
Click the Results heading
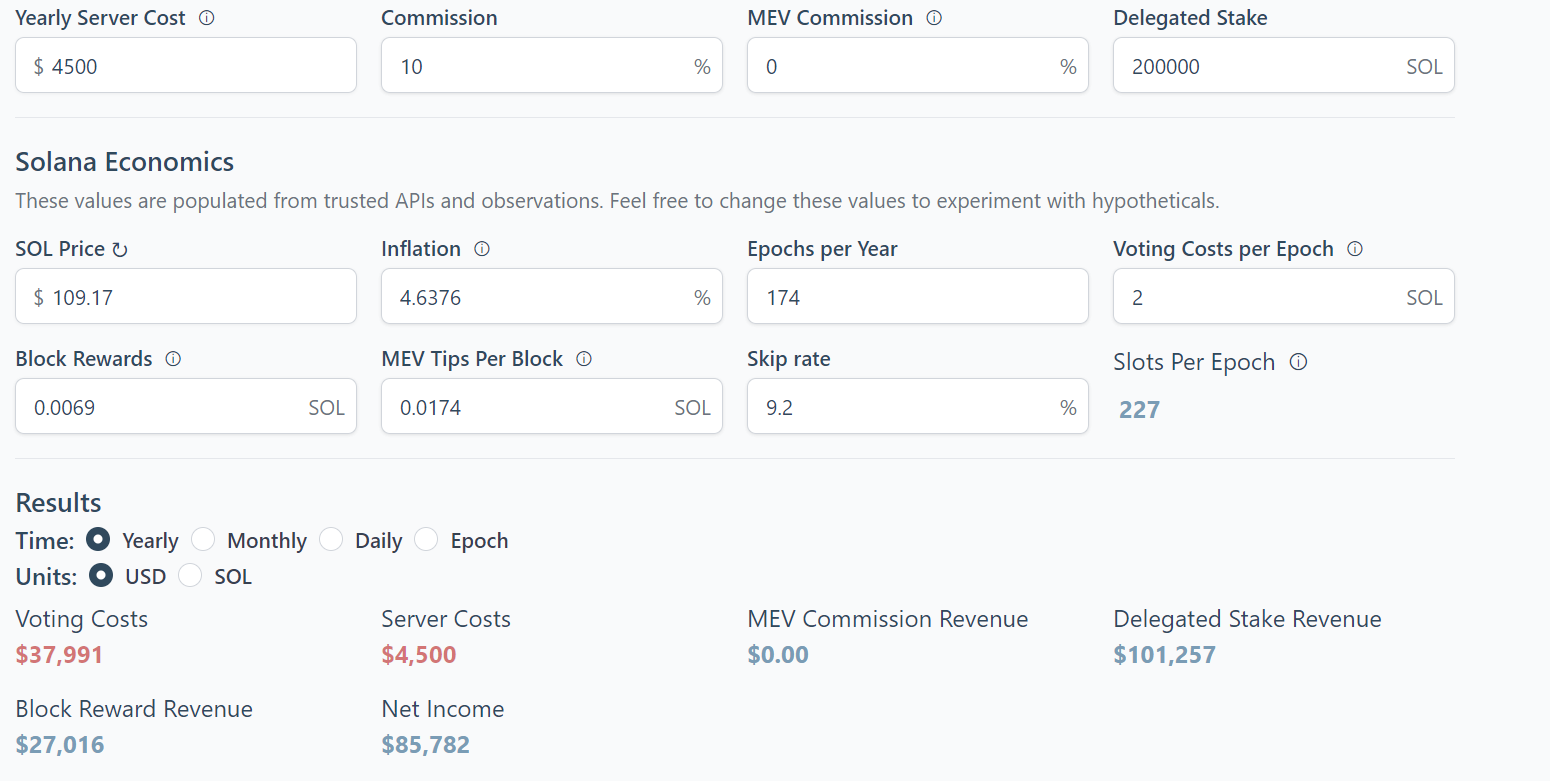click(x=59, y=502)
